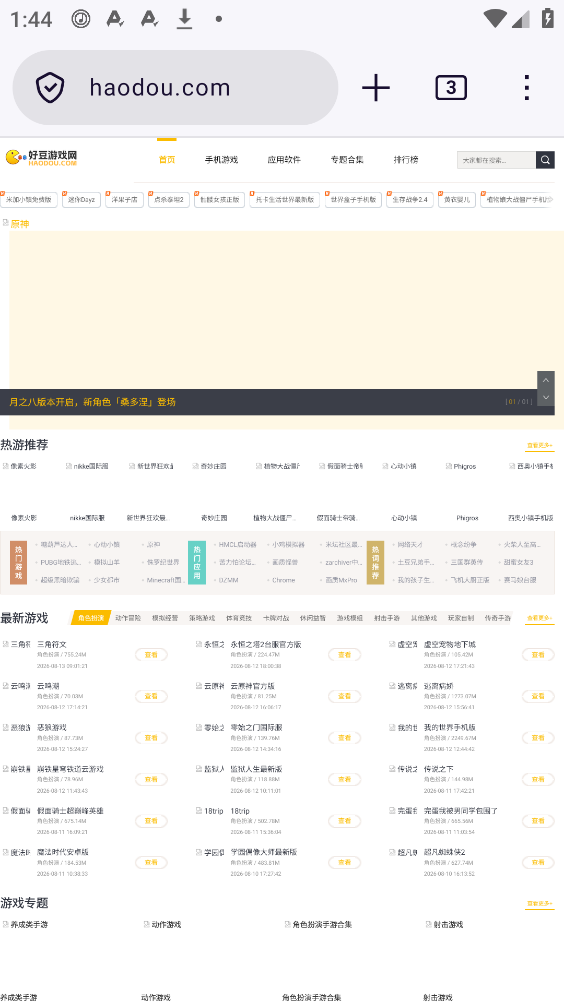The width and height of the screenshot is (564, 1002).
Task: Select the 射击手游 game category tab
Action: [x=387, y=618]
